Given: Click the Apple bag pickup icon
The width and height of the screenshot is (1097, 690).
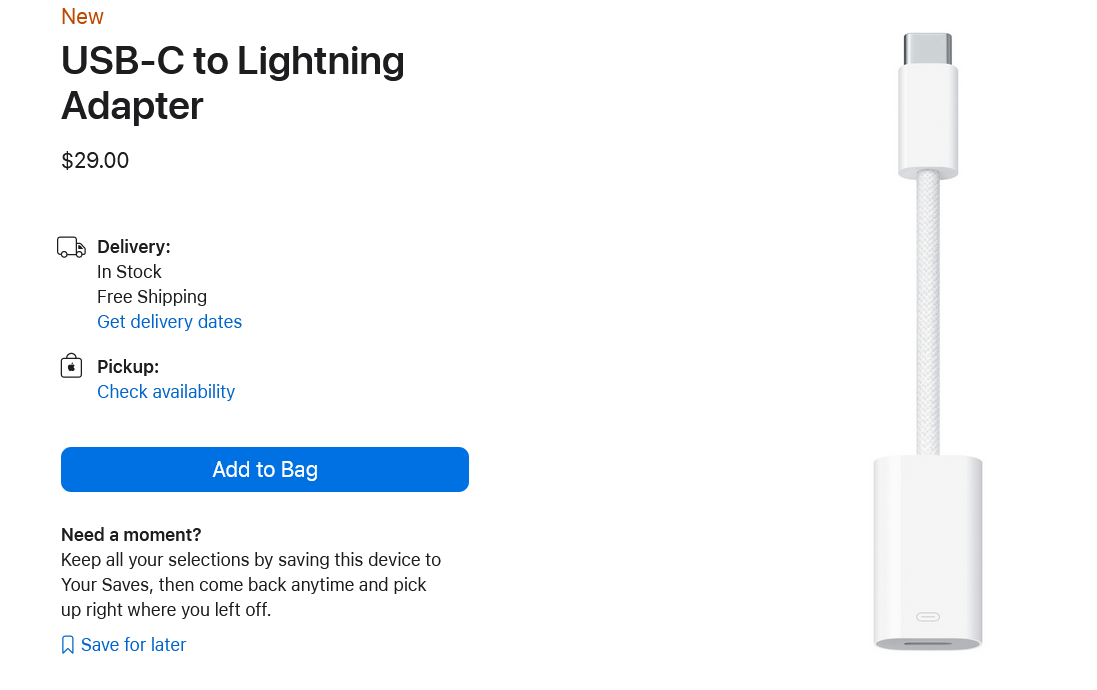Looking at the screenshot, I should 71,366.
